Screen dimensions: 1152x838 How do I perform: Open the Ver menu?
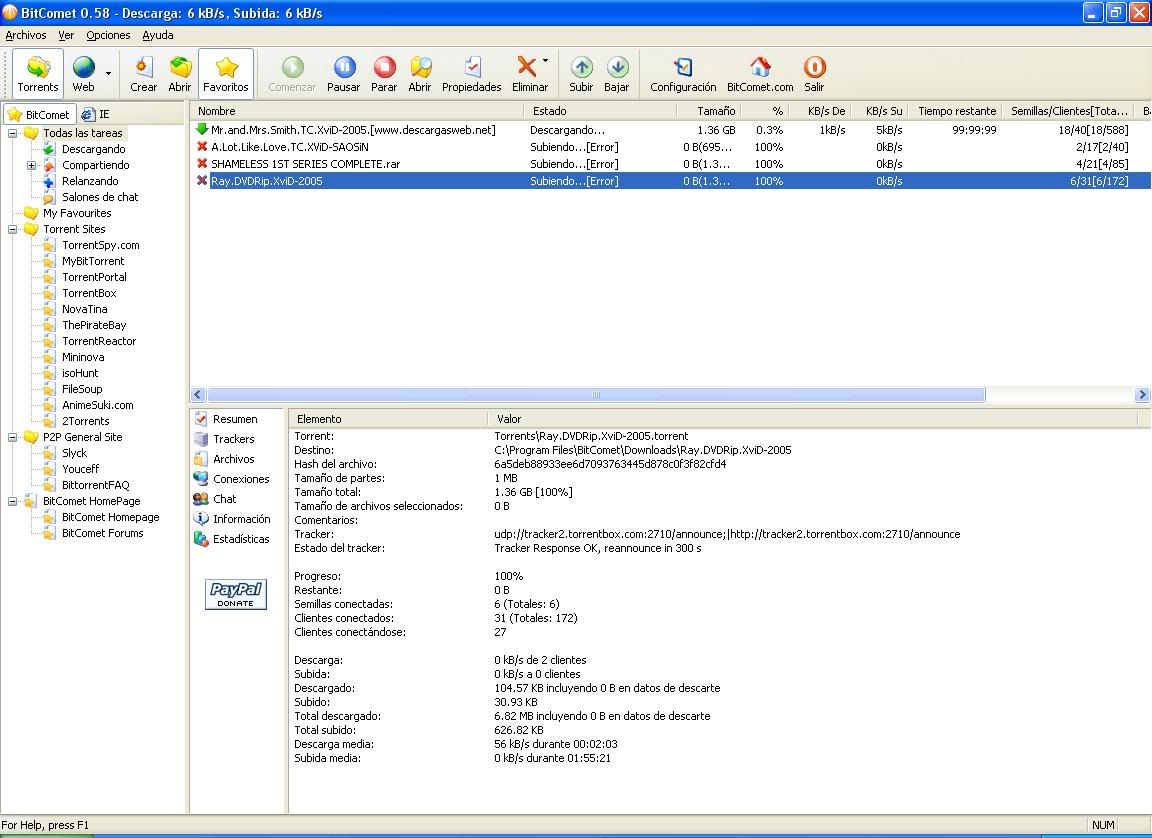point(66,35)
